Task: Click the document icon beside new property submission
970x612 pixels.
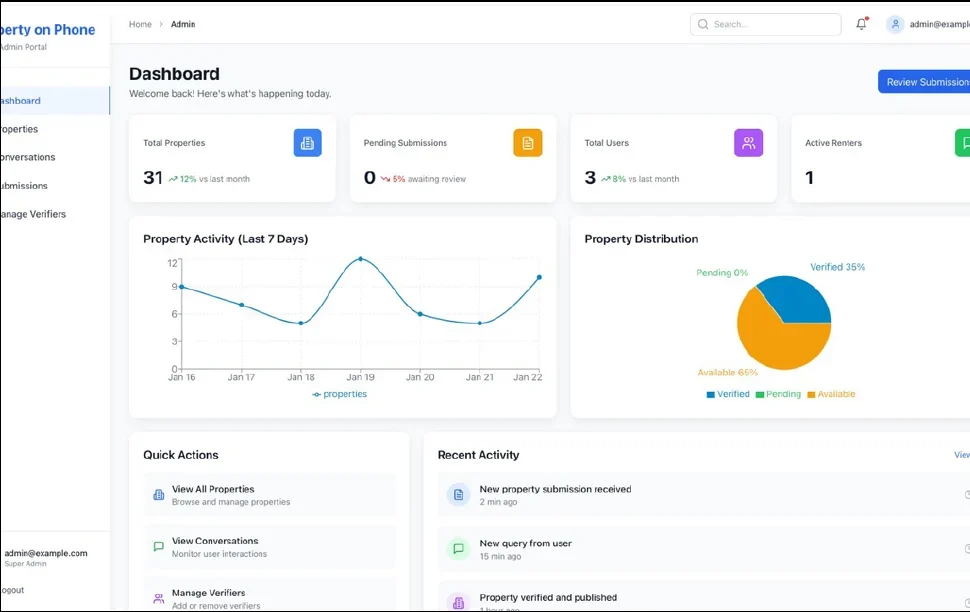Action: coord(458,494)
